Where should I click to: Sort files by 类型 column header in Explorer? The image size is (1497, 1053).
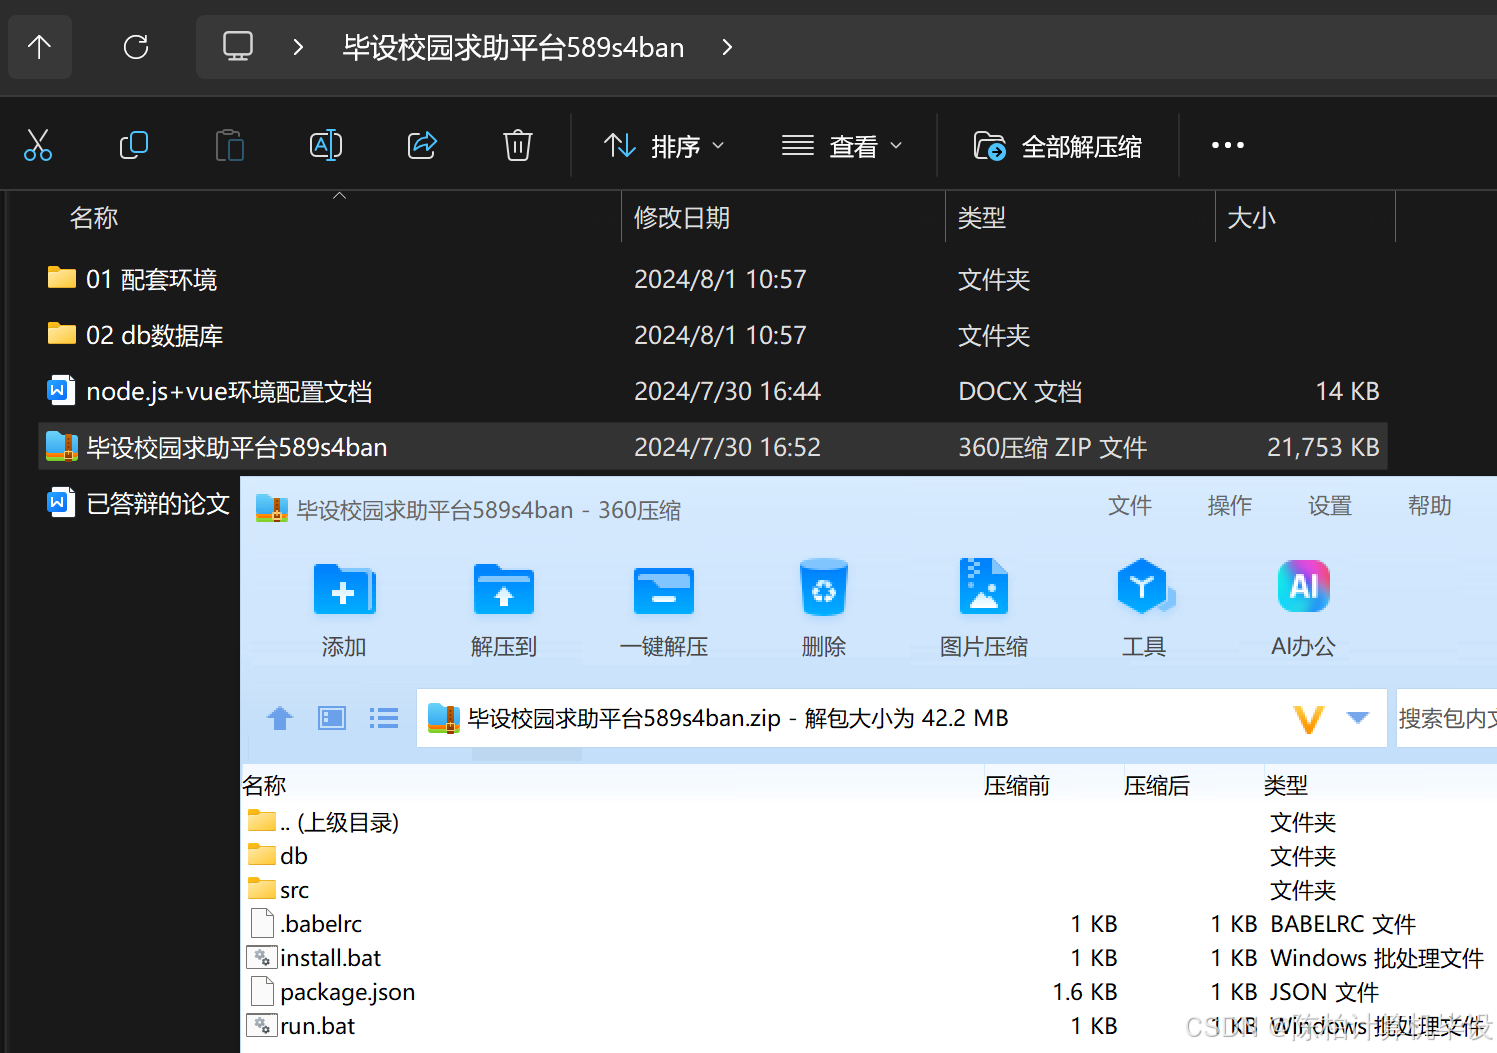(982, 218)
